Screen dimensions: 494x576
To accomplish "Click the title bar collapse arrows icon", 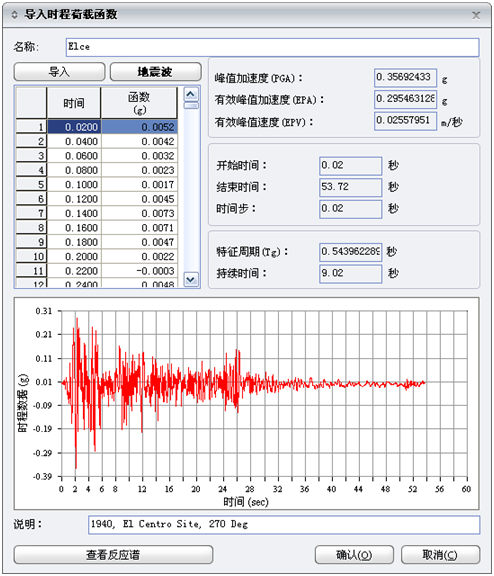I will (x=15, y=15).
